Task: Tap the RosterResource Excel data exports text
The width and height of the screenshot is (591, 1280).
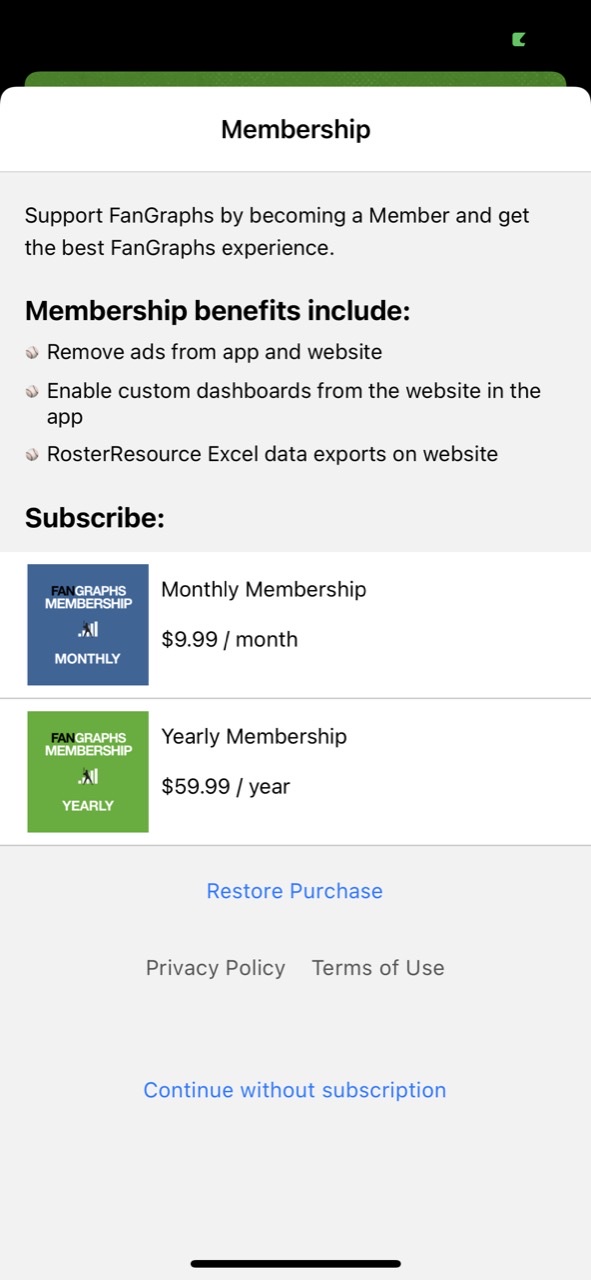Action: [x=272, y=454]
